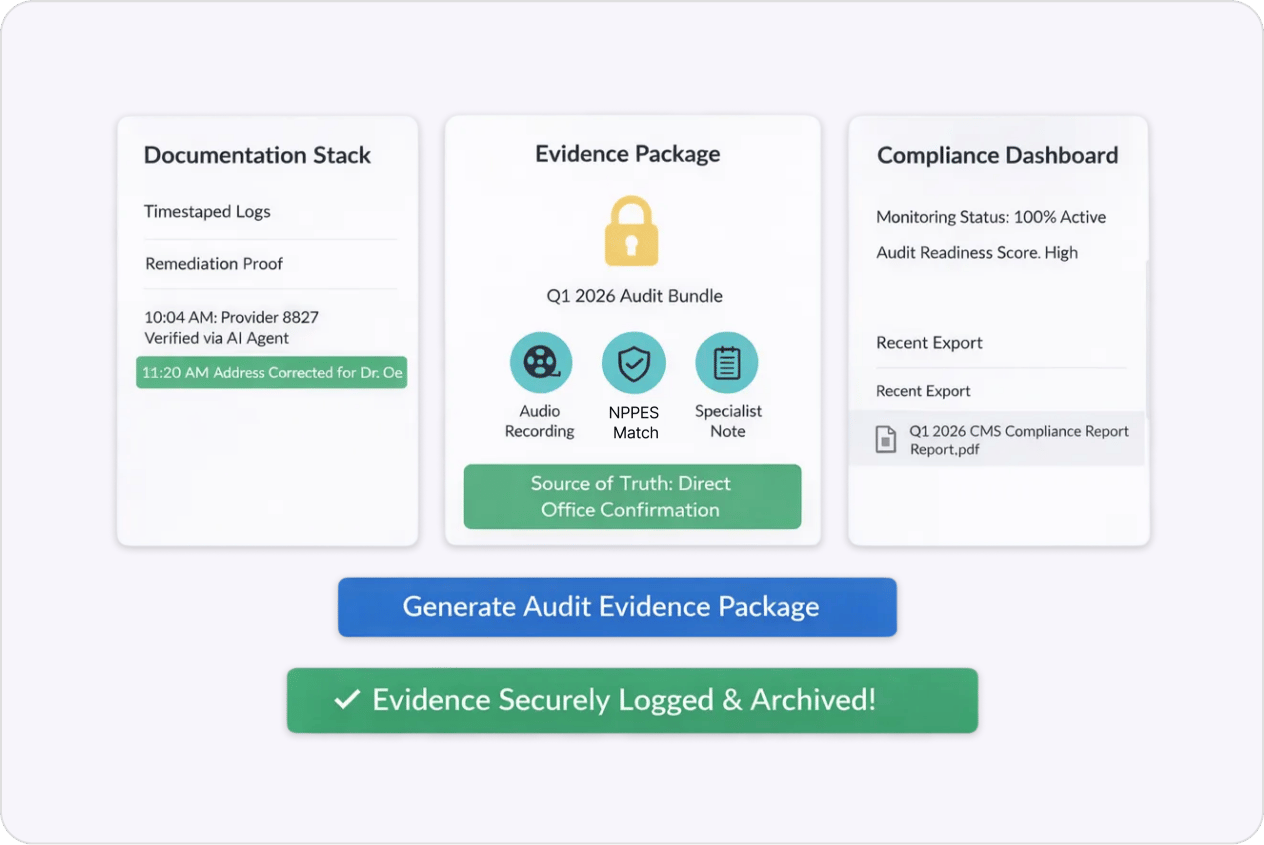Screen dimensions: 1264x845
Task: Click the PDF document icon beside the compliance report
Action: click(x=886, y=440)
